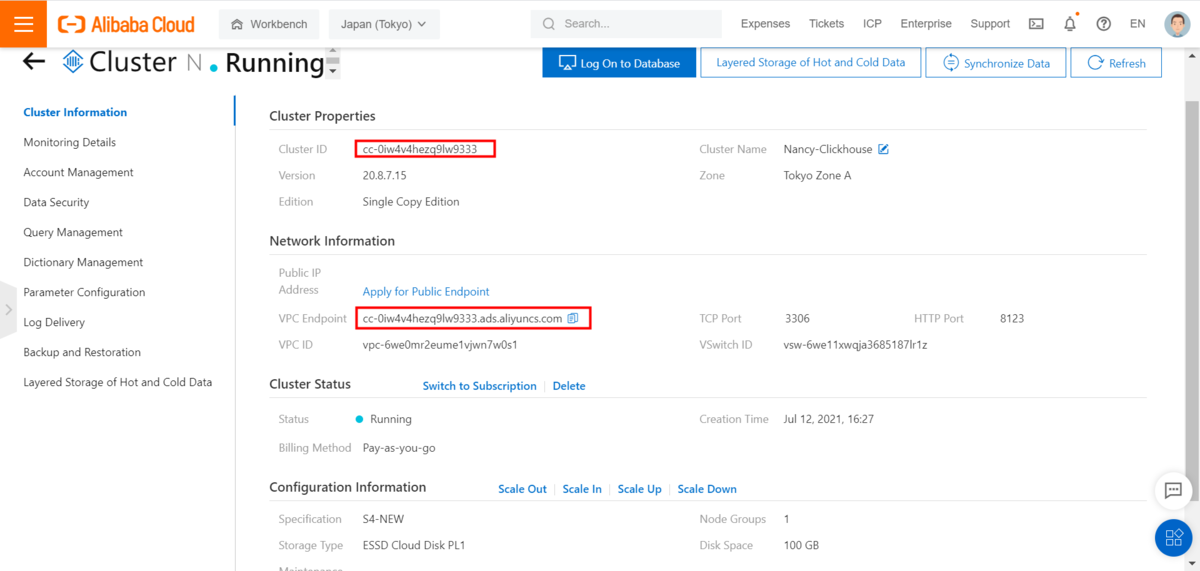Select creation time Jul 12, 2021, 16:27

click(829, 419)
